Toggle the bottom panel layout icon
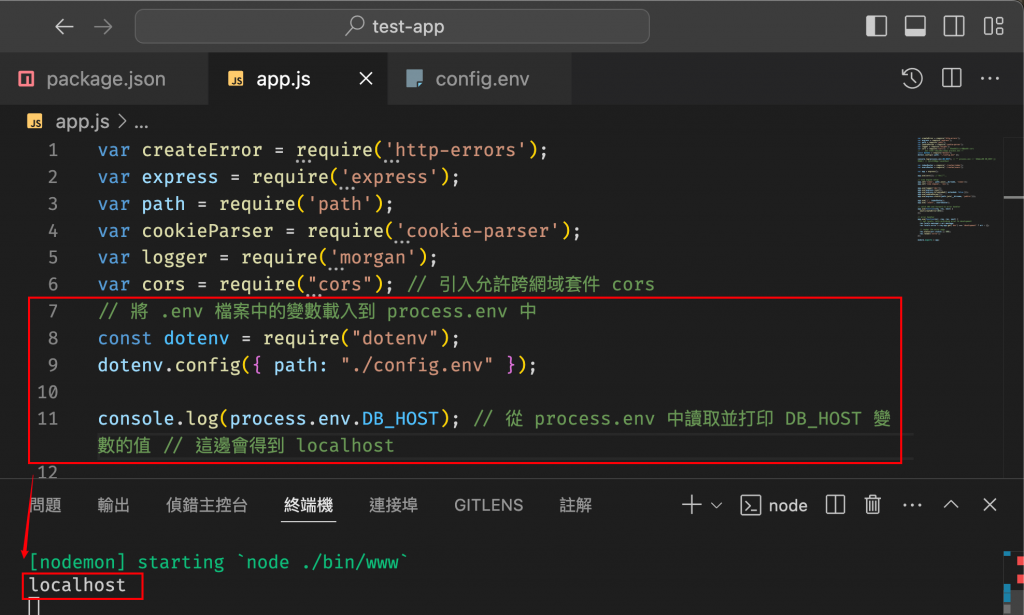The height and width of the screenshot is (615, 1024). [915, 26]
